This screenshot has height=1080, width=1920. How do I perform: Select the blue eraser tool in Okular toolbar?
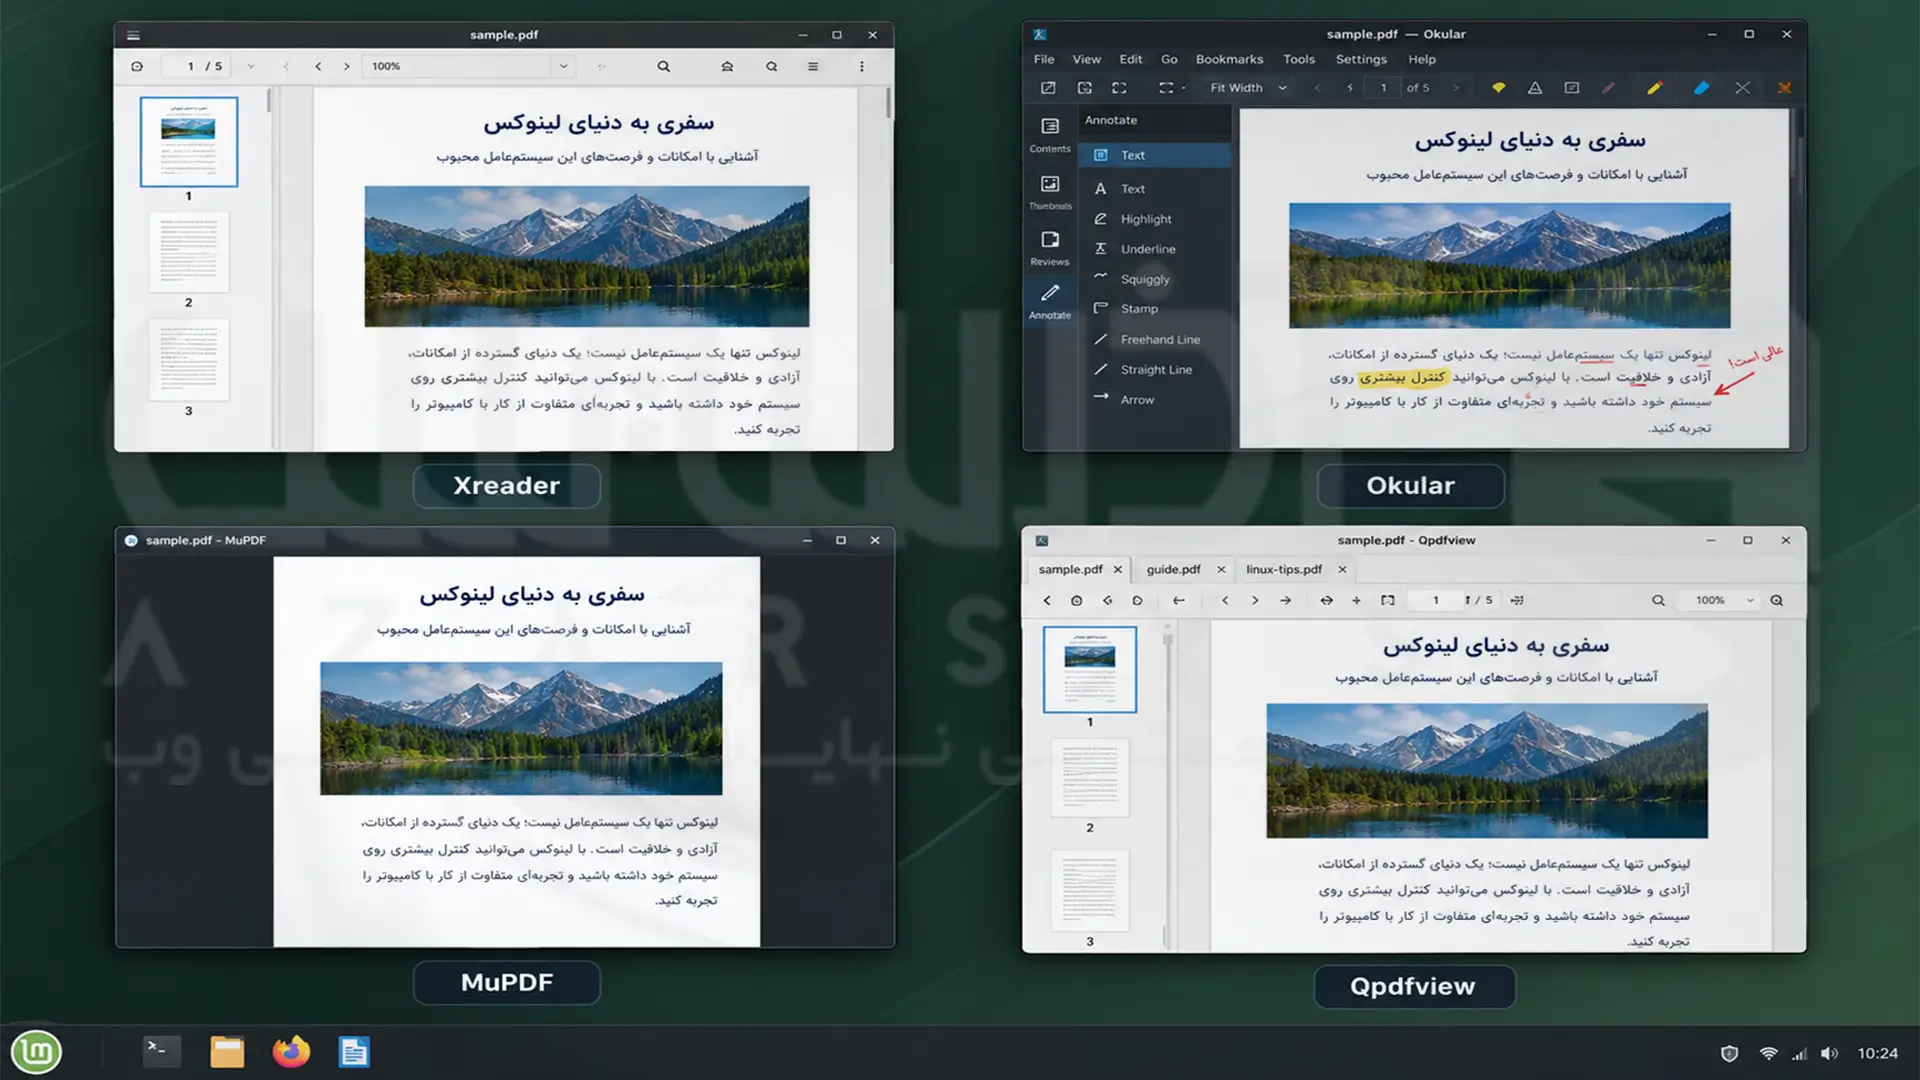1701,88
